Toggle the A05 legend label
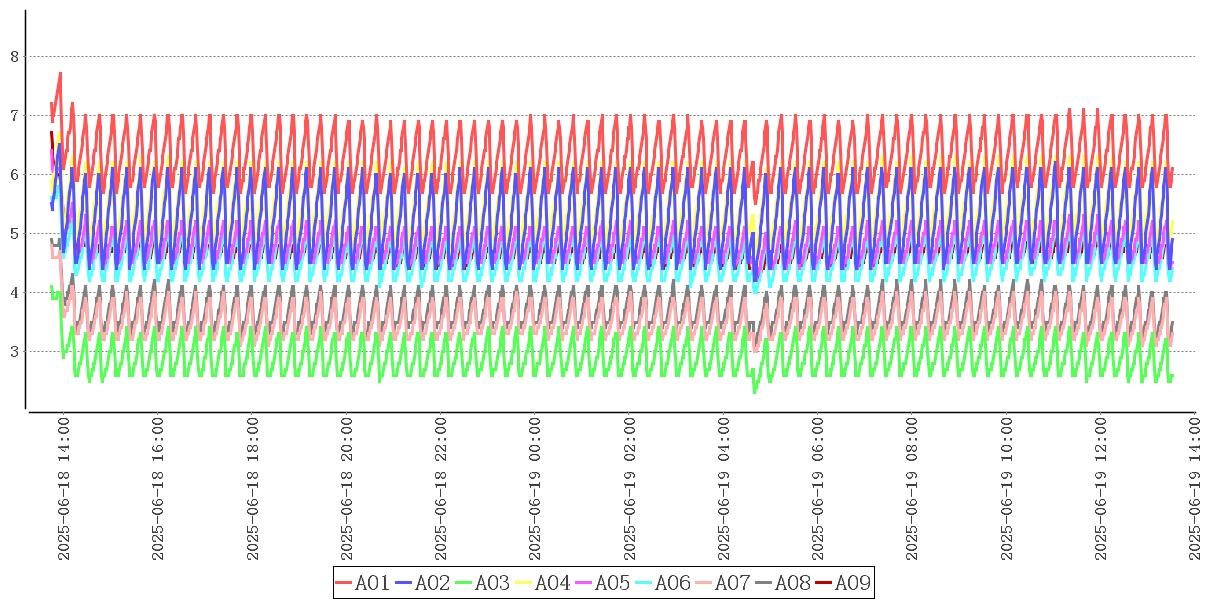The image size is (1207, 600). [612, 583]
